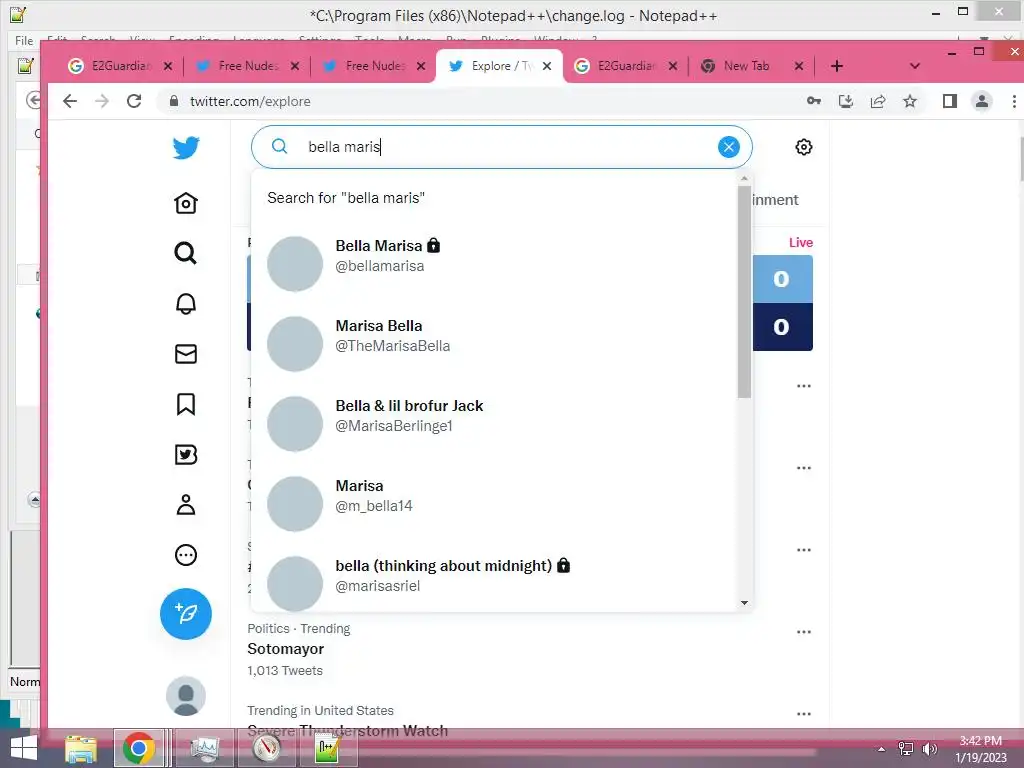Share this page via share icon

(878, 101)
